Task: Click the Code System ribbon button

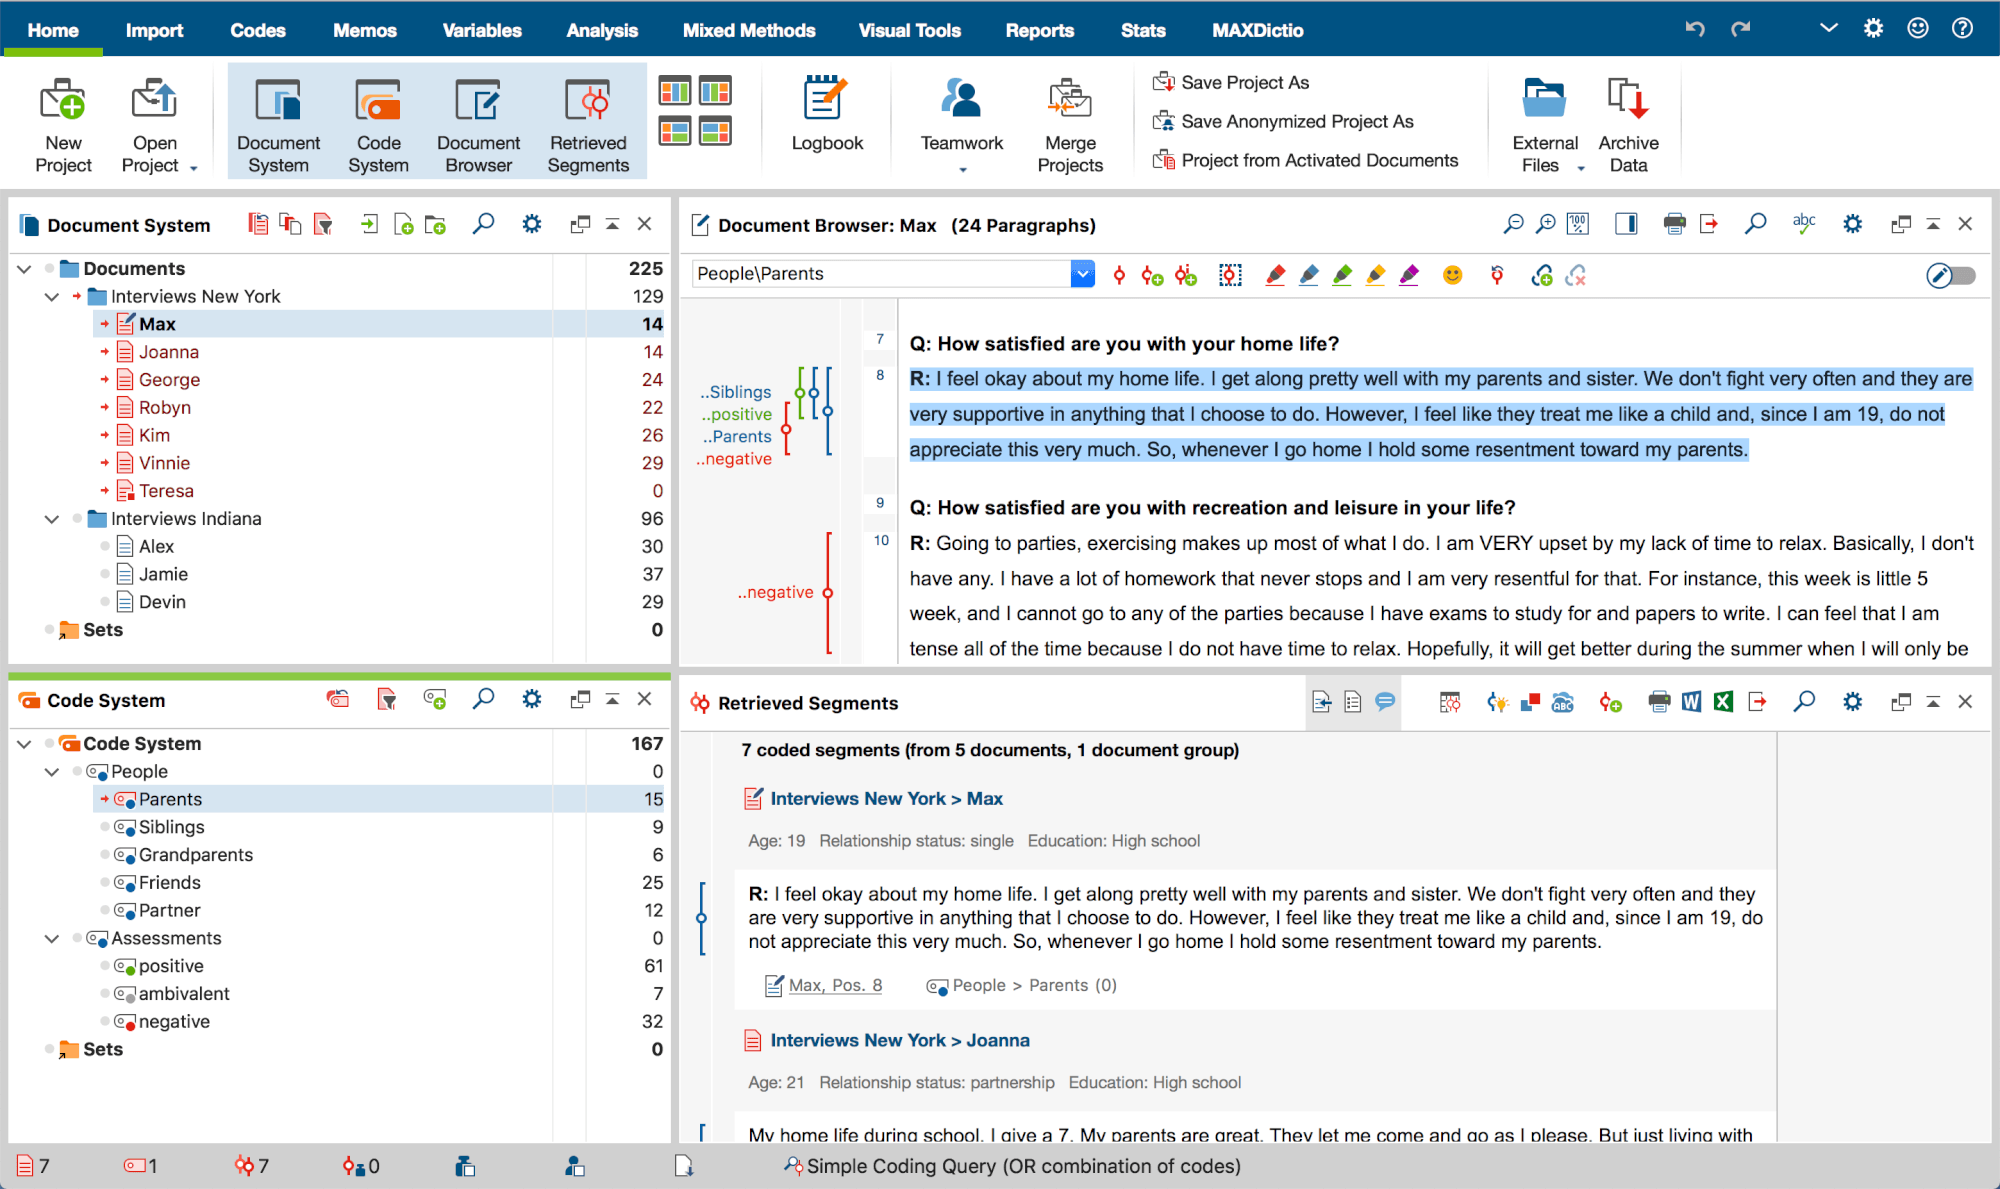Action: 378,122
